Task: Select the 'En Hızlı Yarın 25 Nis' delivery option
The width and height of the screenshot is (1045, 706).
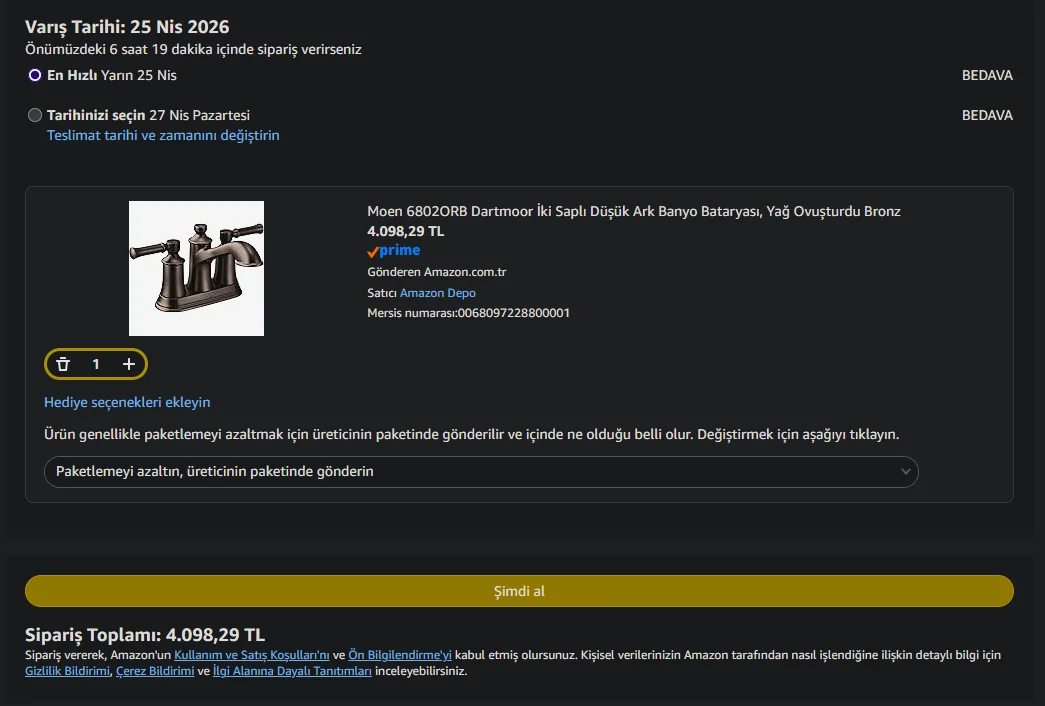Action: [x=35, y=75]
